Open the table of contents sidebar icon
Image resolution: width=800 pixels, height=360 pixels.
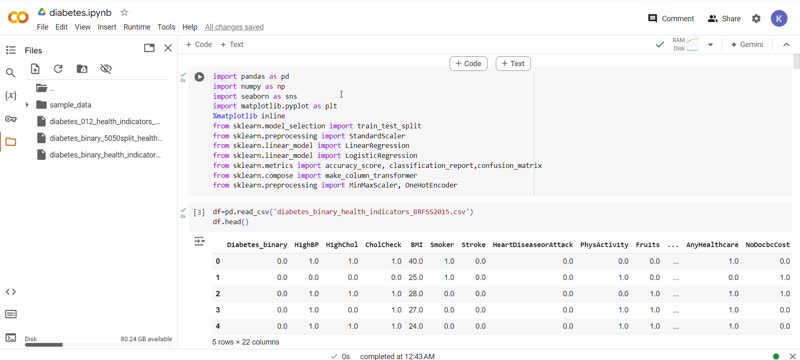coord(10,50)
